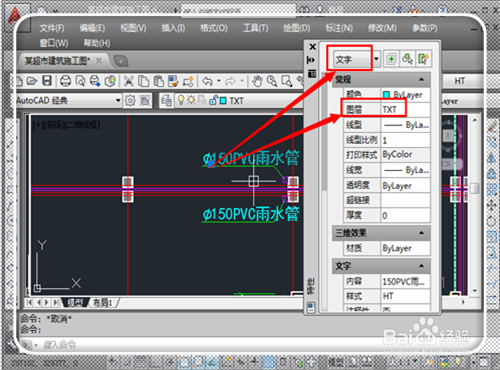Viewport: 500px width, 370px height.
Task: Open the 帮助(H) menu
Action: pyautogui.click(x=97, y=43)
